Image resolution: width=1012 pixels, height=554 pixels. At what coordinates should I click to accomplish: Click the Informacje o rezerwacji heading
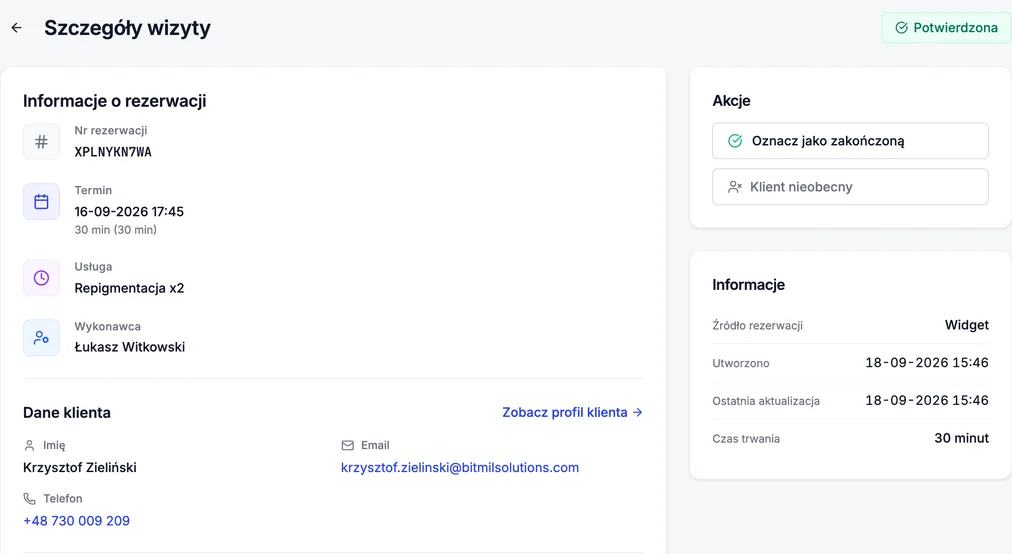pos(115,101)
